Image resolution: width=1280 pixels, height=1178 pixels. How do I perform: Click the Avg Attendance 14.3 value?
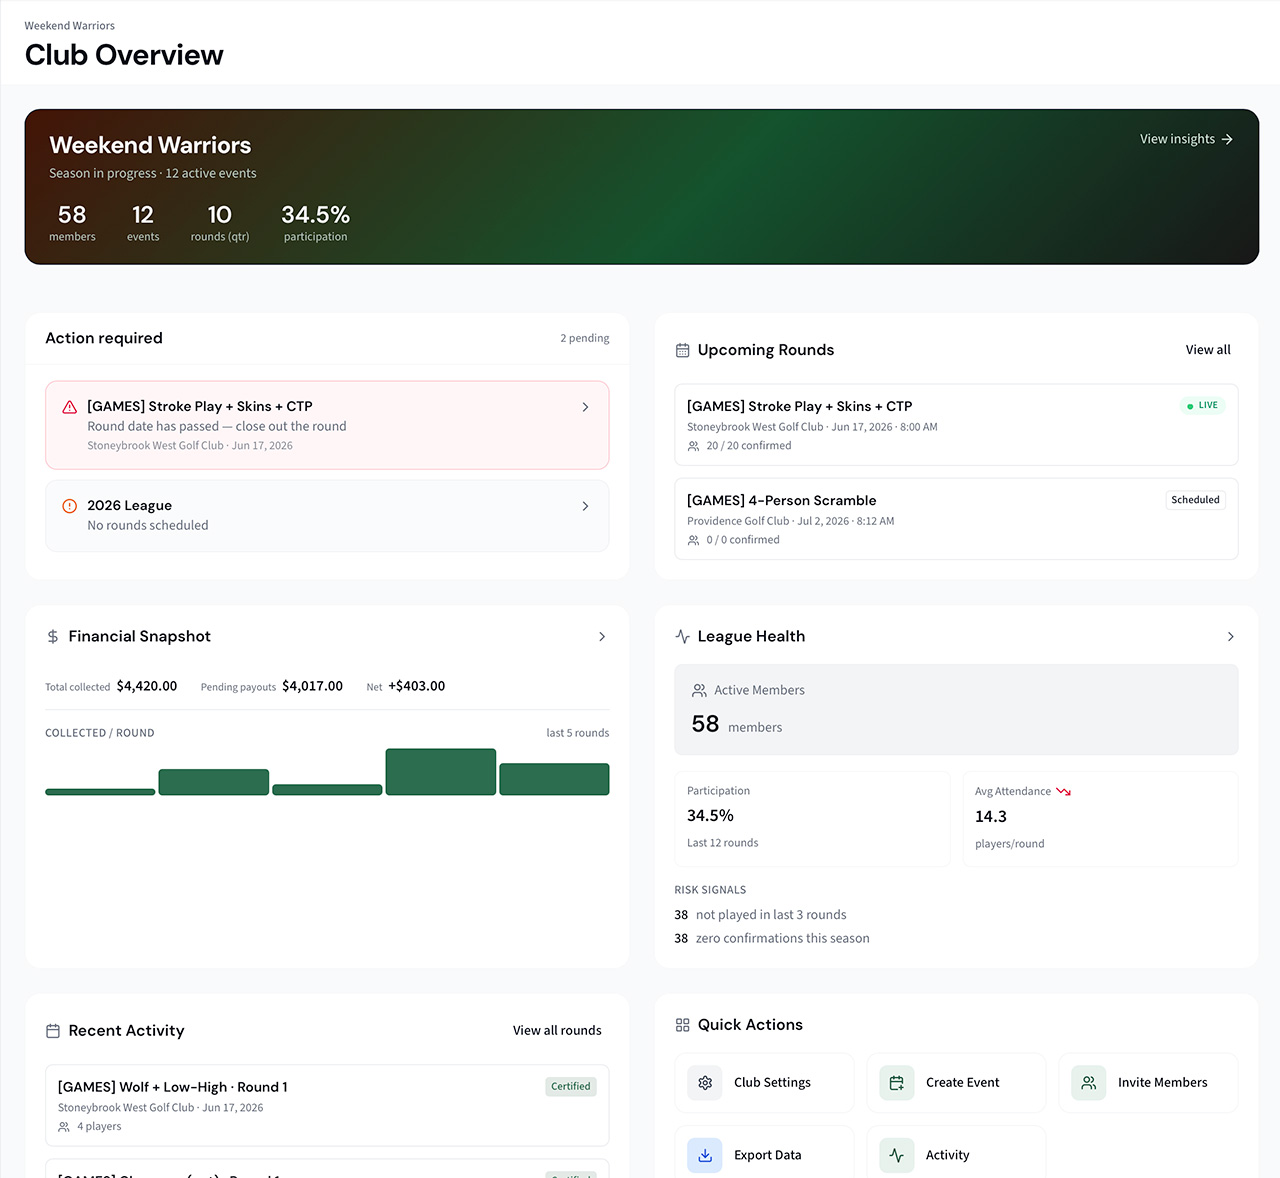pyautogui.click(x=991, y=817)
